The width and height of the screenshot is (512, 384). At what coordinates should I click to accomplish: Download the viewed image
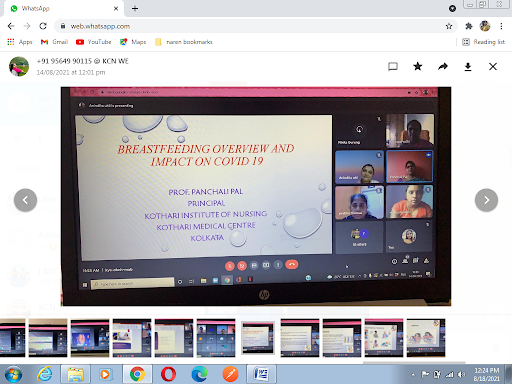pyautogui.click(x=468, y=67)
